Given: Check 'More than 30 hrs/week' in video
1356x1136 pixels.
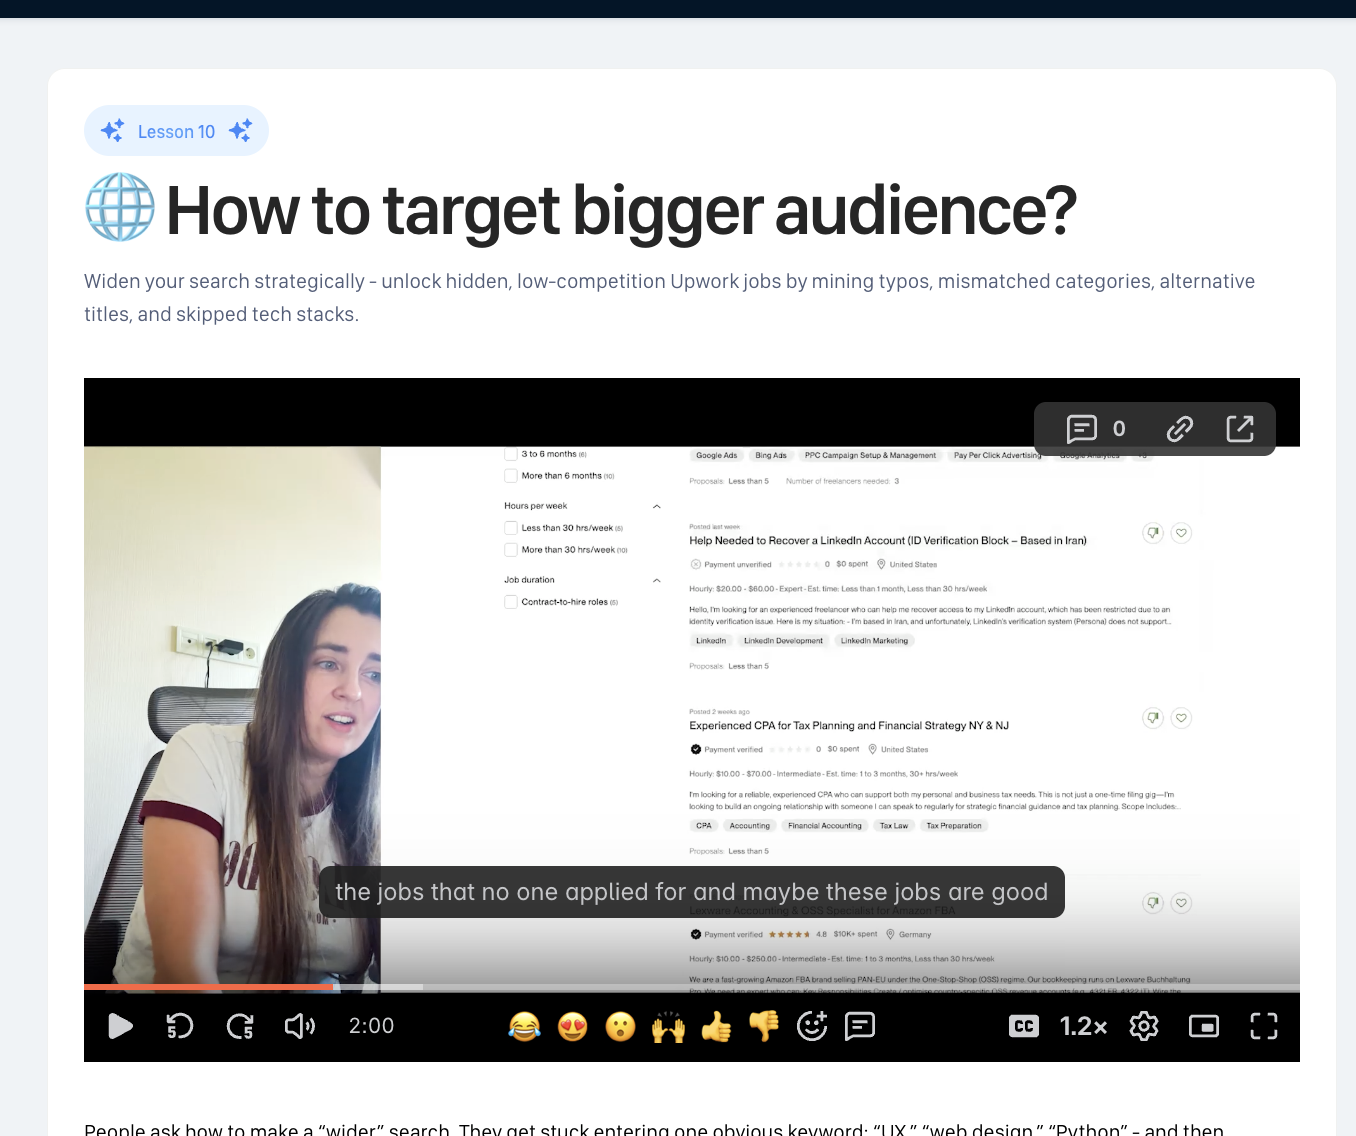Looking at the screenshot, I should (511, 550).
